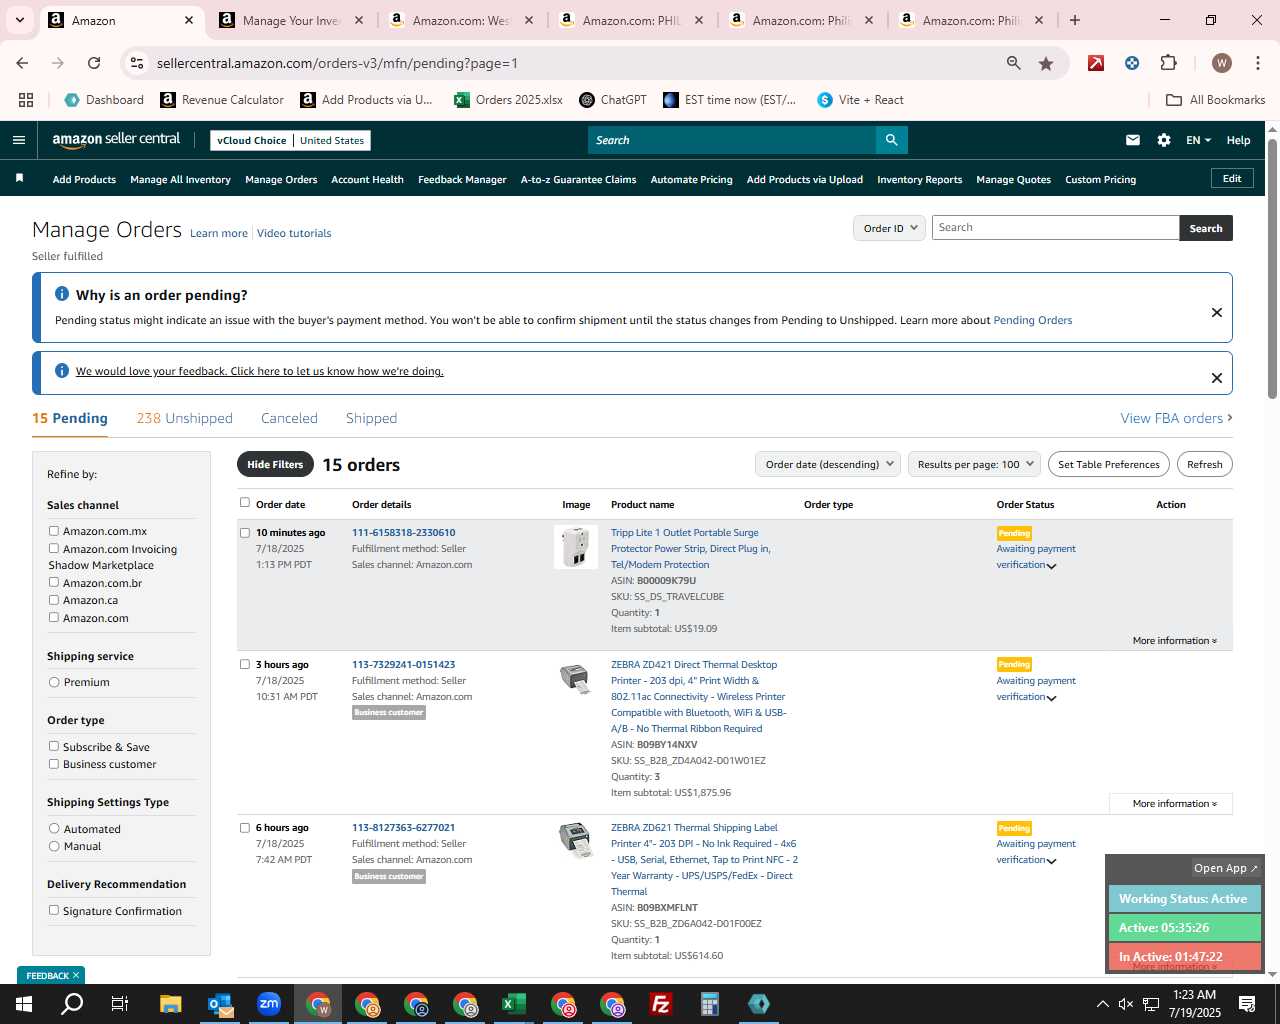Click the Amazon Seller Central logo
1280x1024 pixels.
[x=116, y=140]
